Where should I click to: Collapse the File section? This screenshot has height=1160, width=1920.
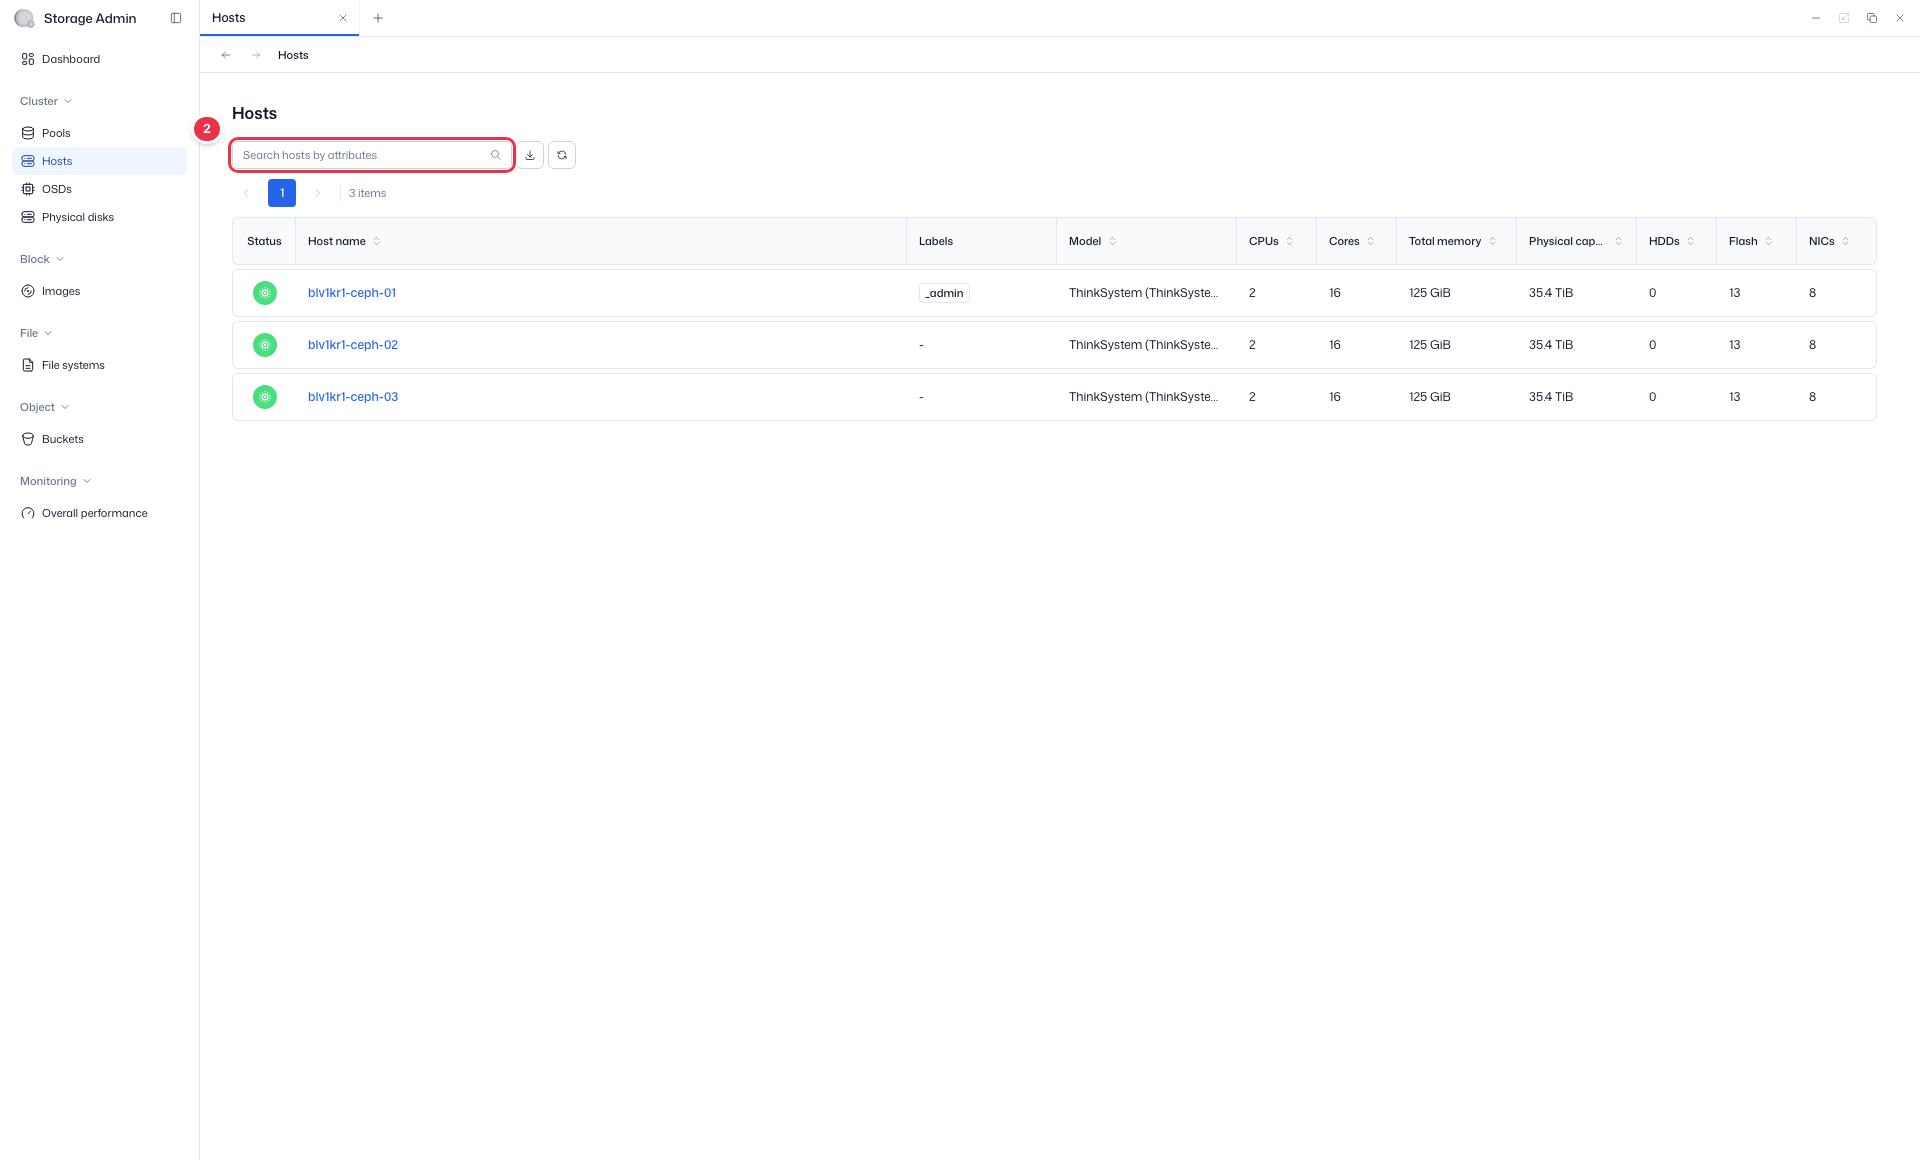pyautogui.click(x=36, y=333)
